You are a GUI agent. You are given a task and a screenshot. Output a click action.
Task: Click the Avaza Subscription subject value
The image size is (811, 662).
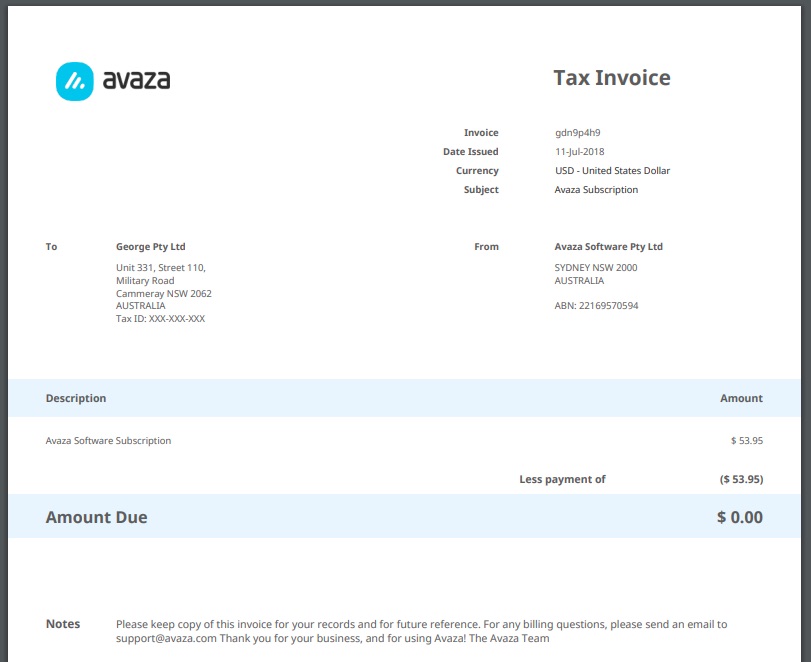pyautogui.click(x=596, y=190)
